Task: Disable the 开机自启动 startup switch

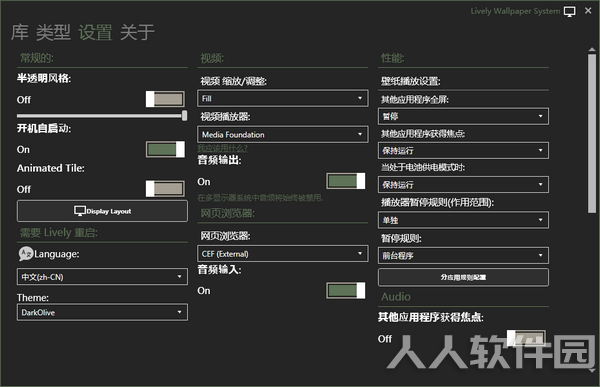Action: [165, 149]
